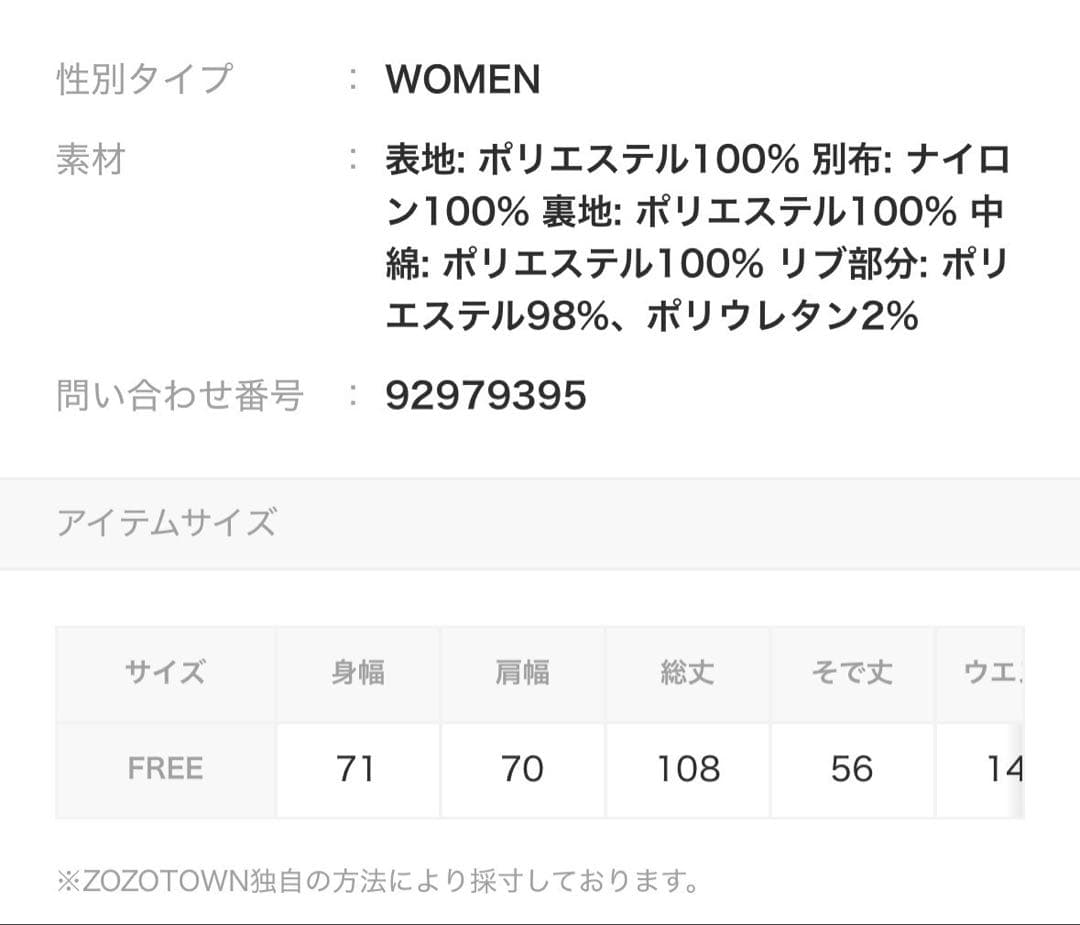
Task: Click the そで丈 value 56
Action: [851, 769]
